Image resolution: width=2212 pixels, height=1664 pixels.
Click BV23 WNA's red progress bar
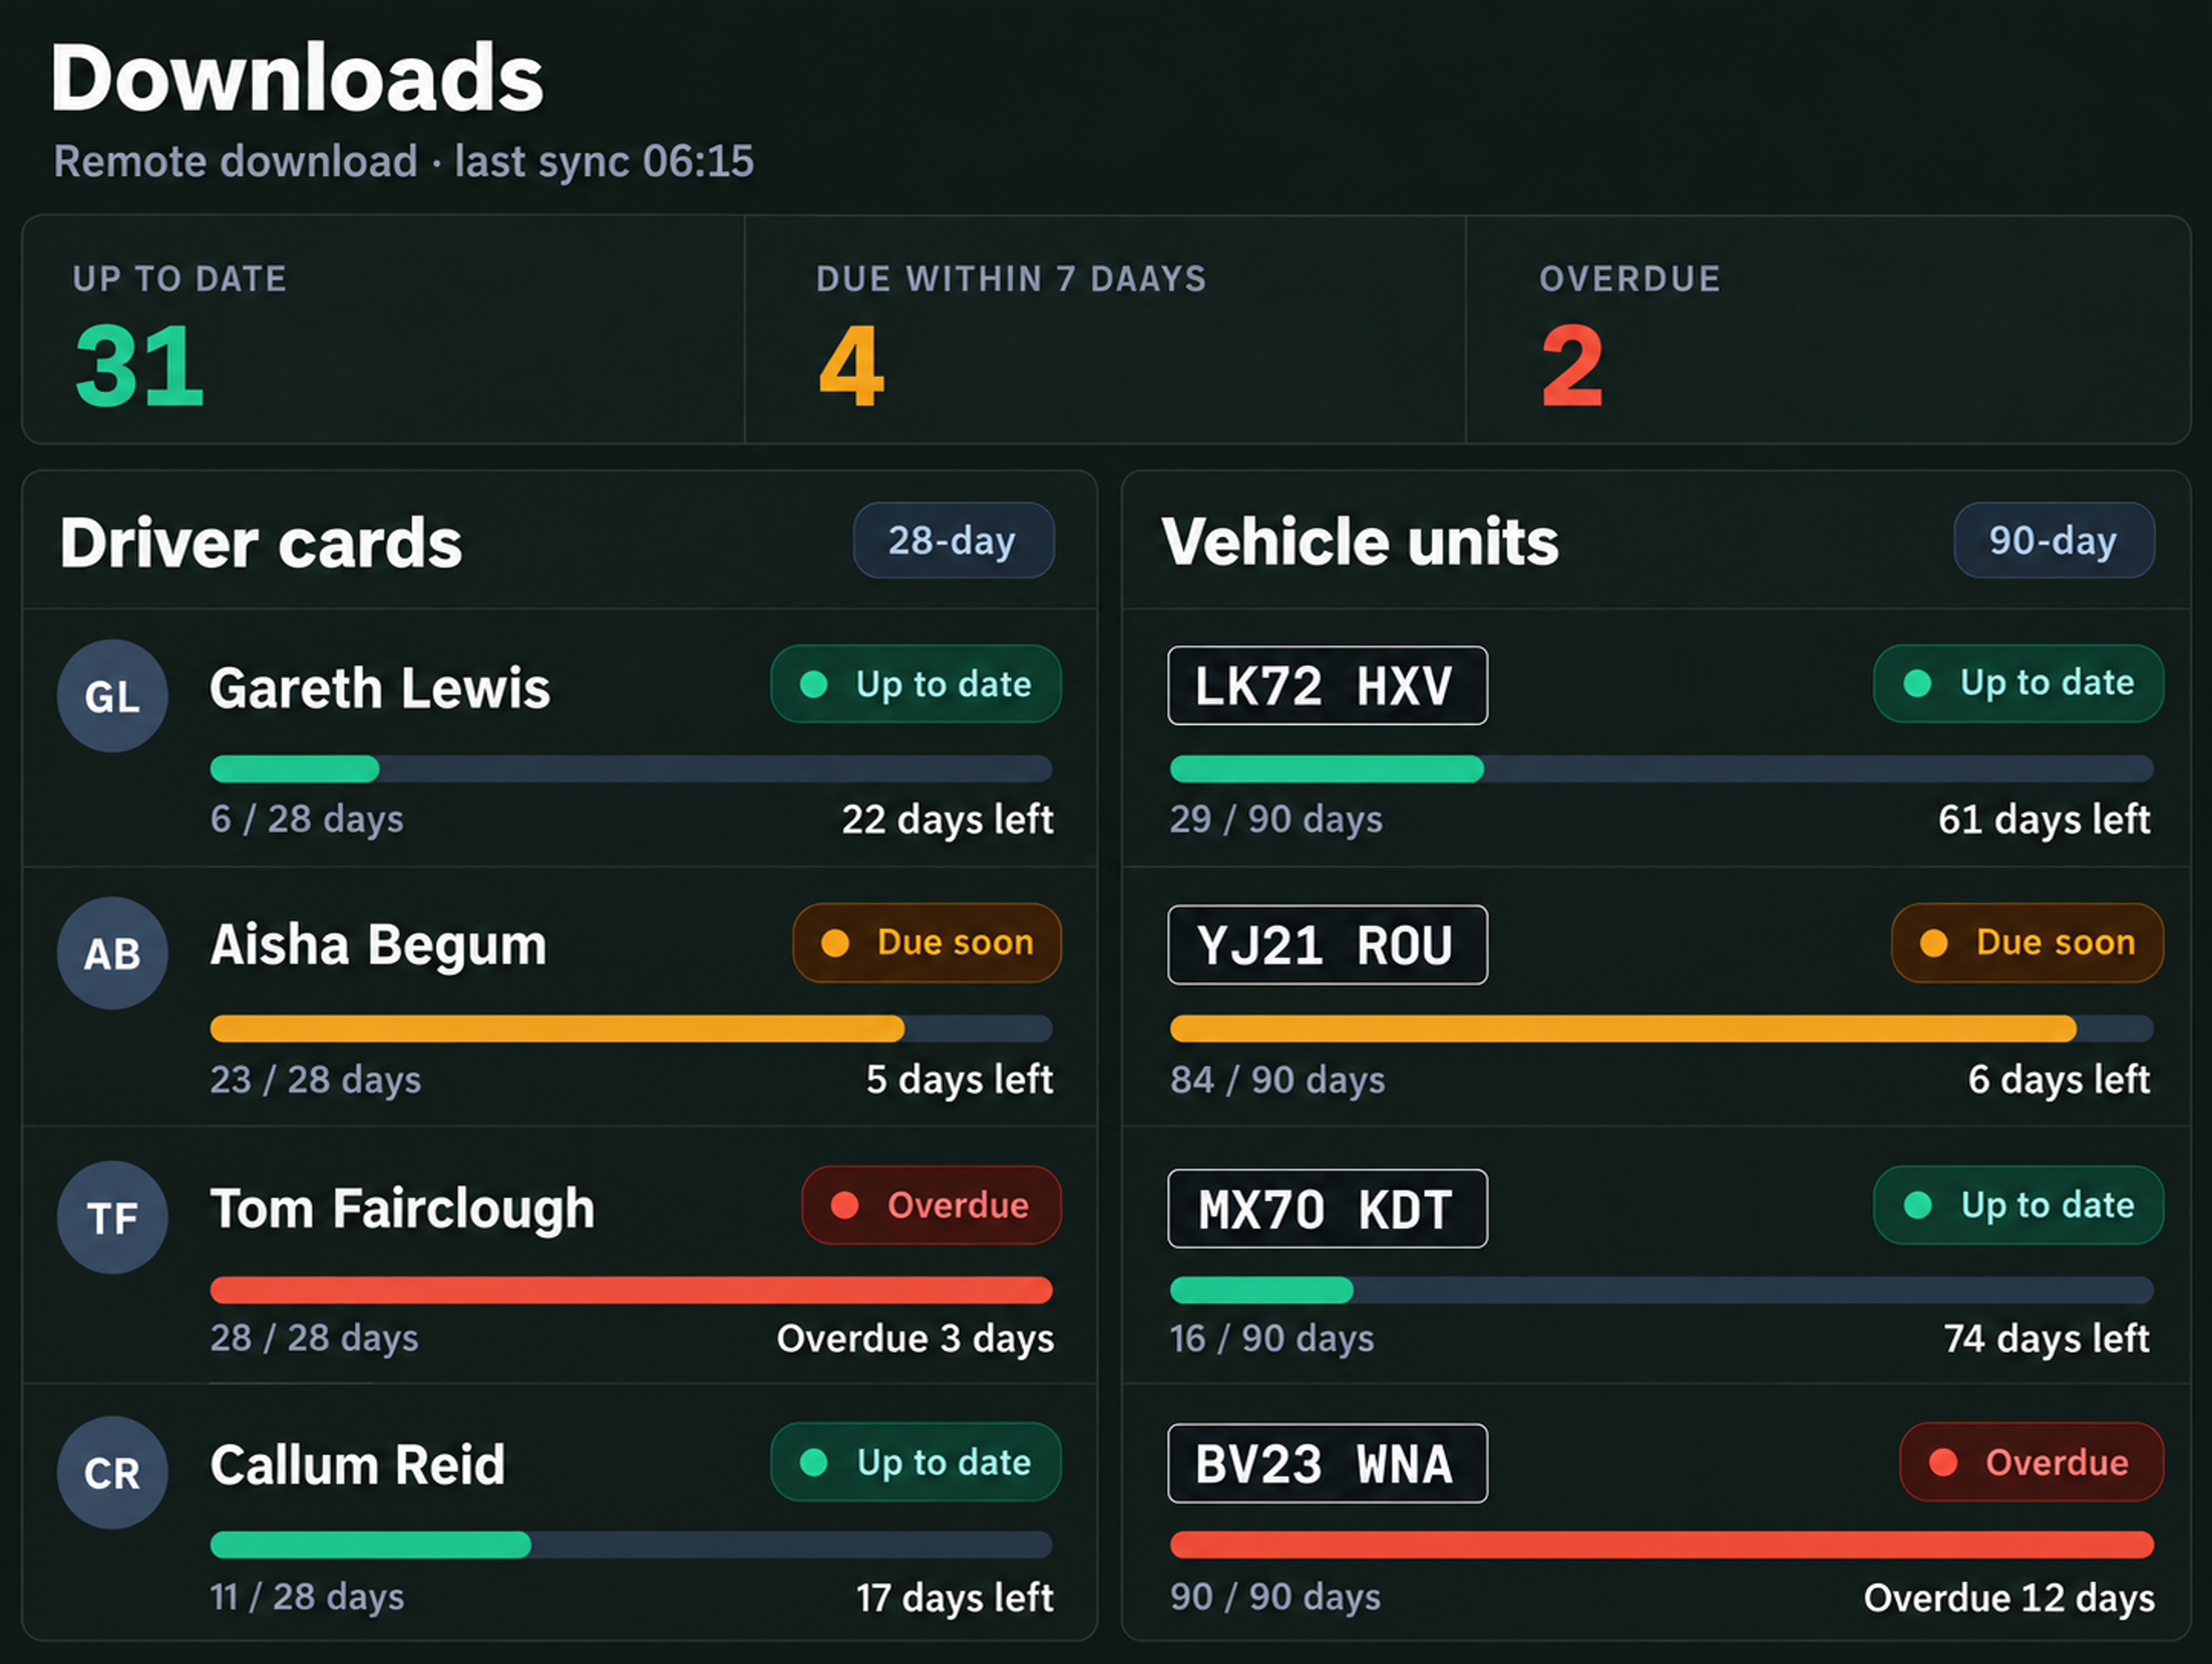(1661, 1545)
